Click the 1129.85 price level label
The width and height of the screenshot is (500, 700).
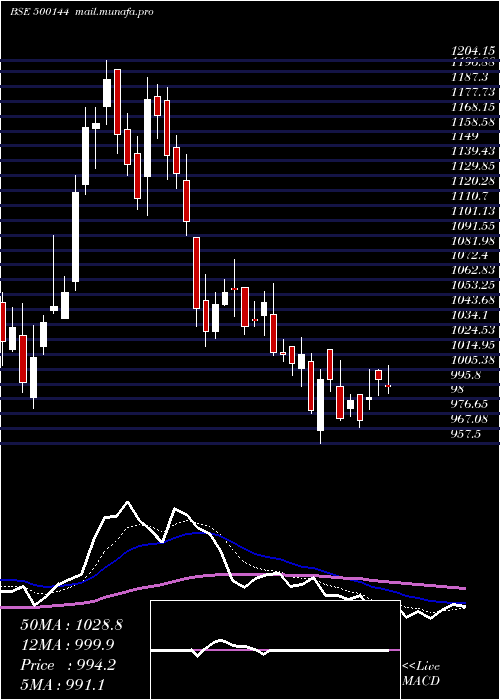tap(473, 166)
